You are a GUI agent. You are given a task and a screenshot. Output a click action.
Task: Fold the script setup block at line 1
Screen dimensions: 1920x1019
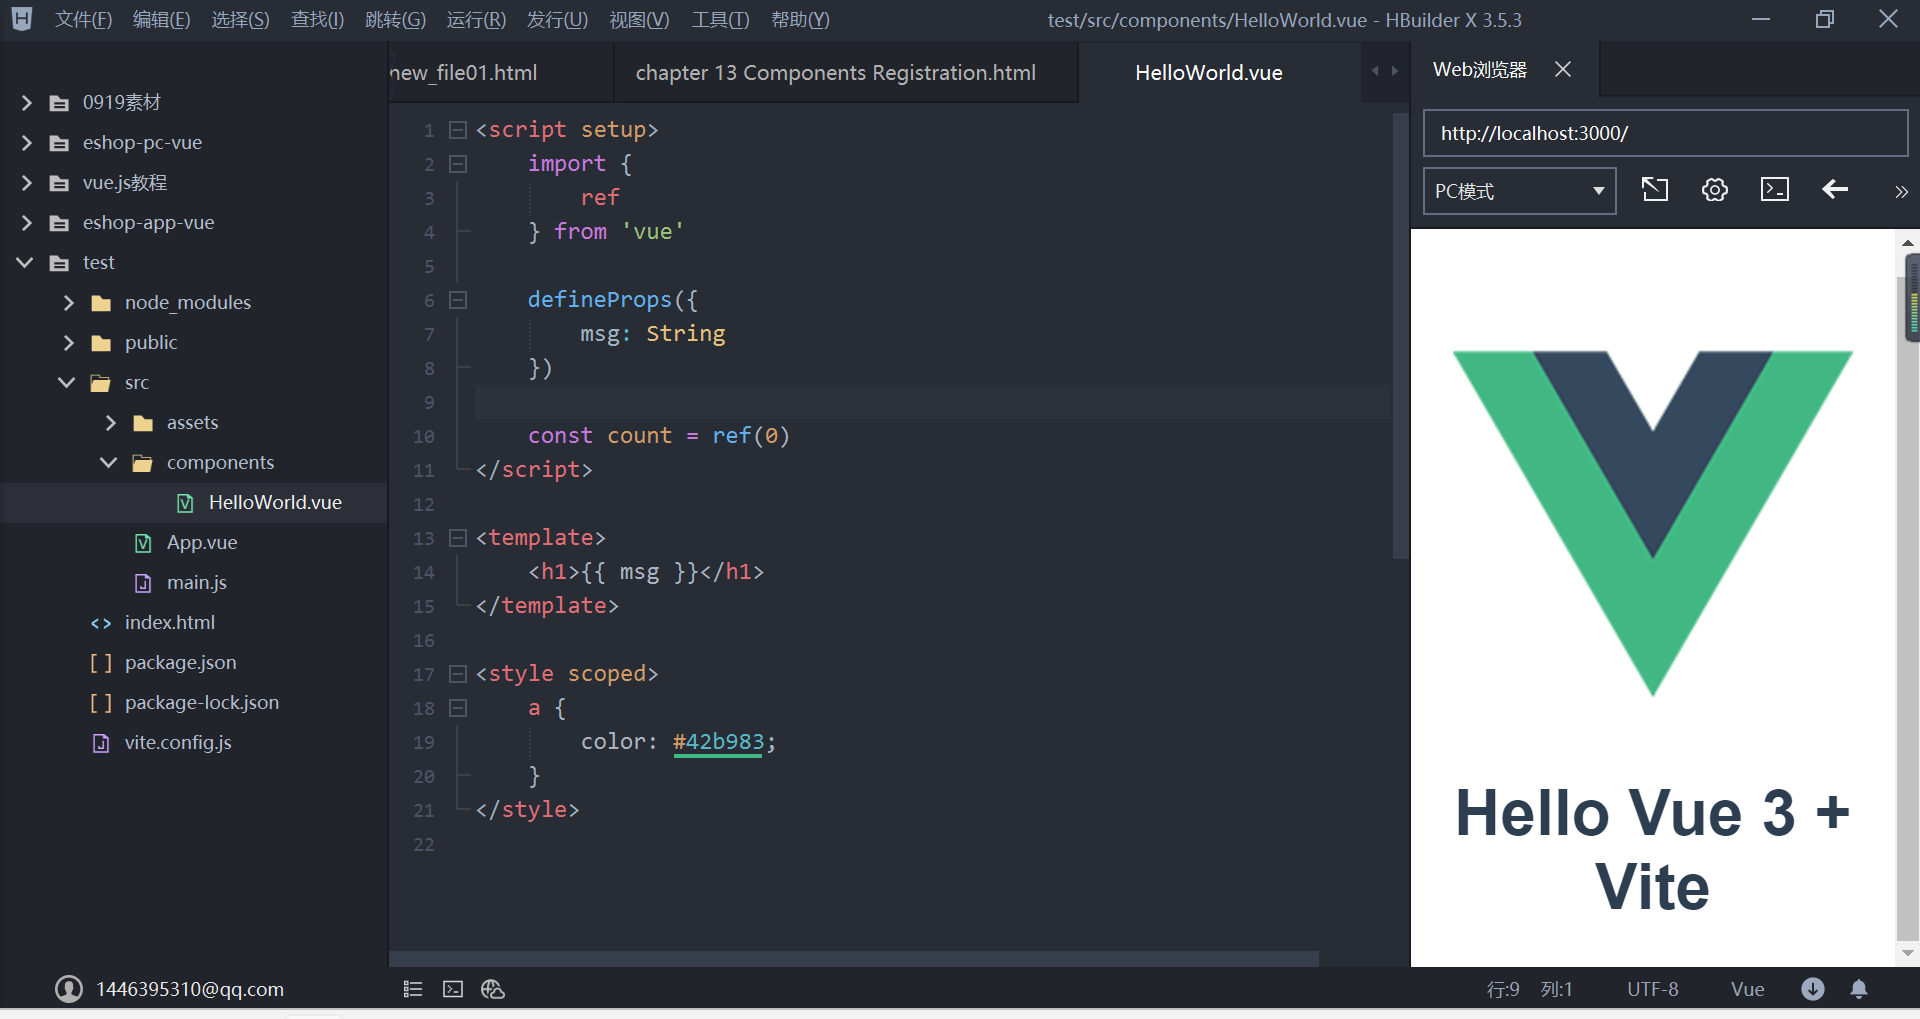click(x=458, y=130)
